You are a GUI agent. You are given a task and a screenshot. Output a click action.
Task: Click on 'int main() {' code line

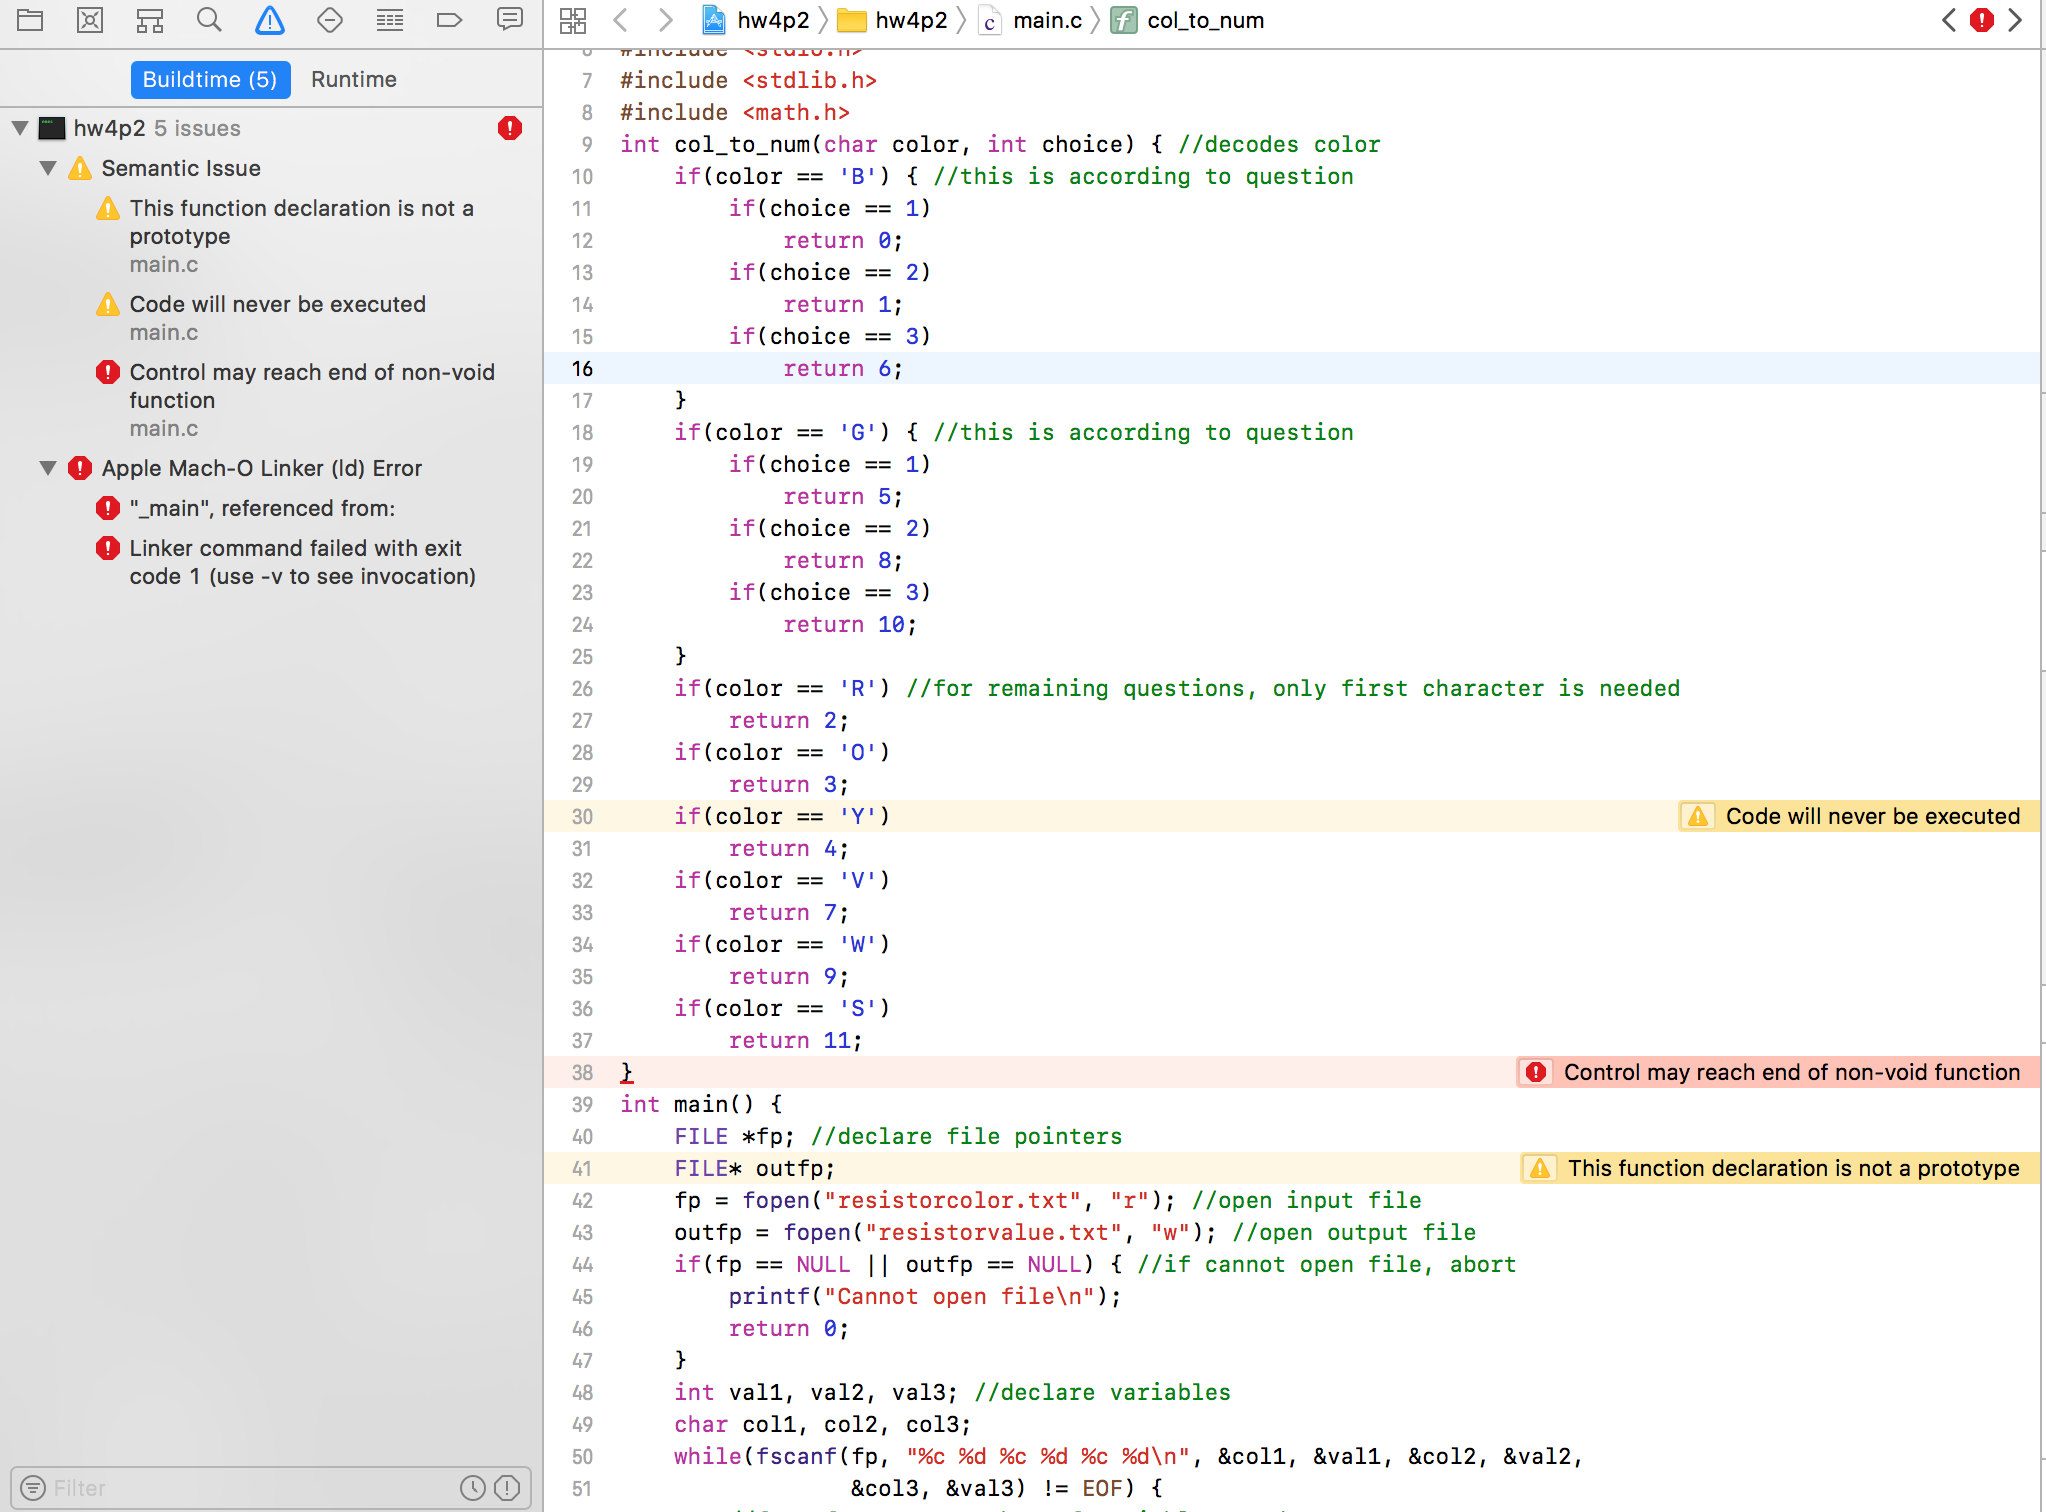(x=701, y=1104)
